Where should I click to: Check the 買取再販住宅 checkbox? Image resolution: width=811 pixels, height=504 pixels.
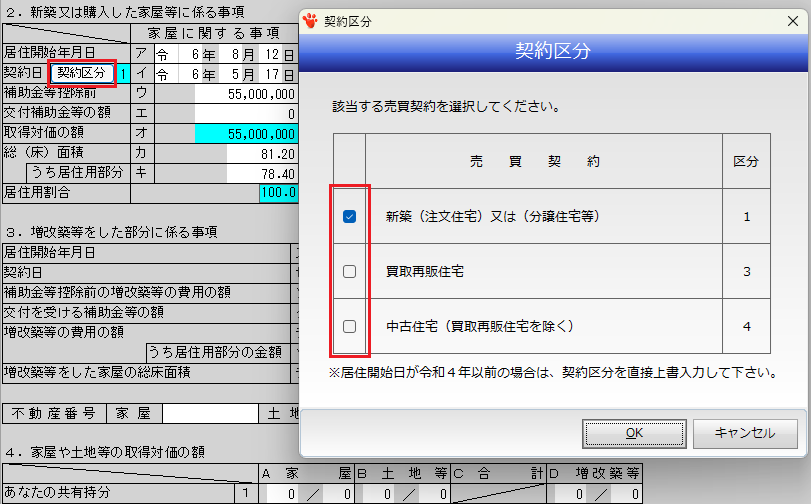click(x=350, y=271)
